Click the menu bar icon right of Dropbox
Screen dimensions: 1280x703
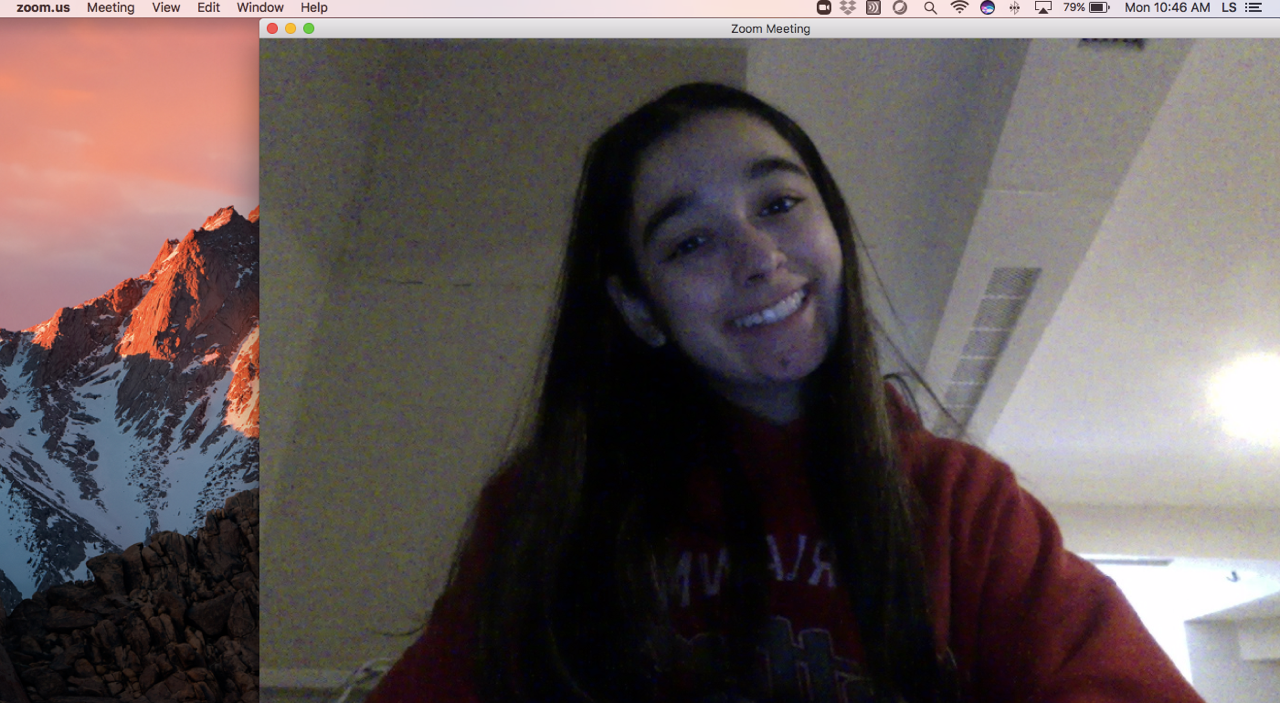pyautogui.click(x=873, y=8)
